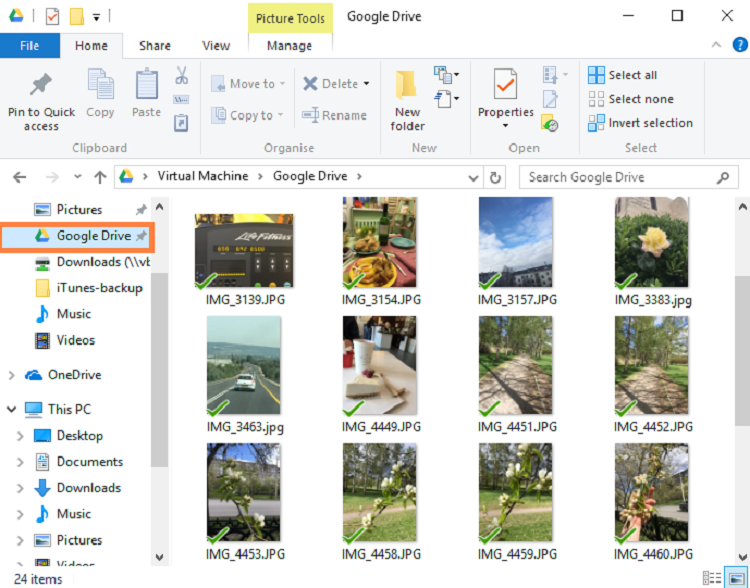
Task: Open the File menu tab
Action: [30, 45]
